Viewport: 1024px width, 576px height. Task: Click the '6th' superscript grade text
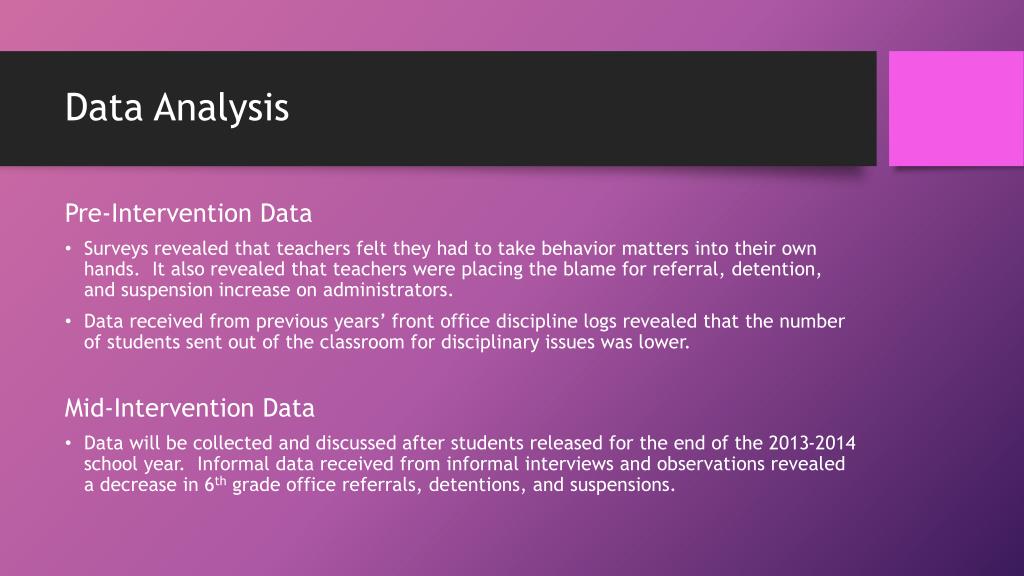215,484
